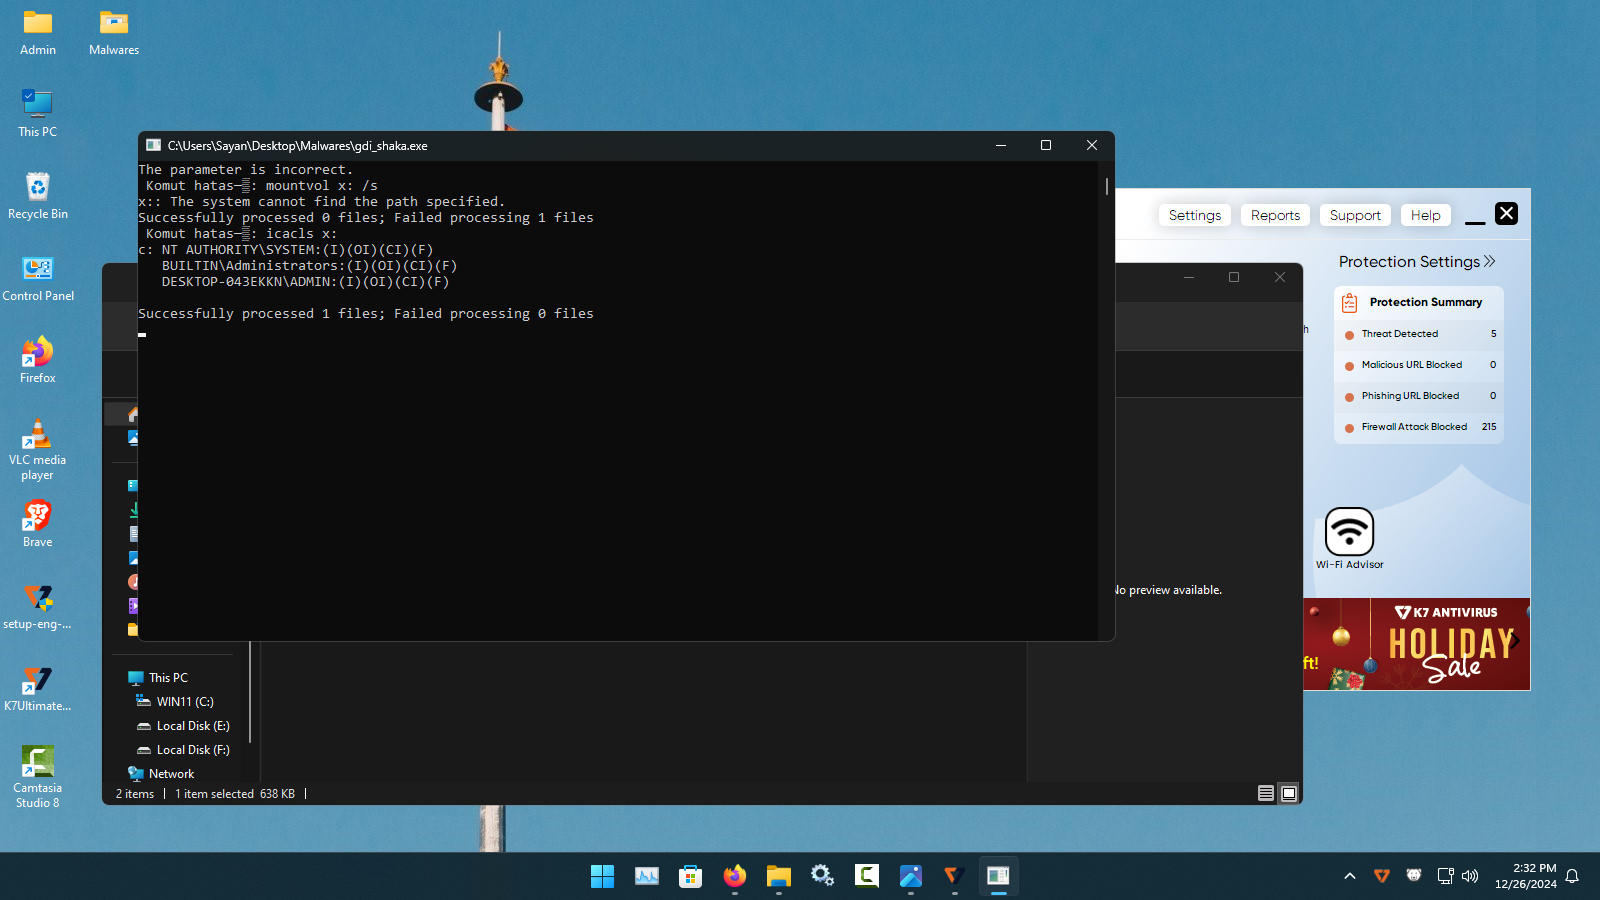Select WIN11 (C:) drive in navigation tree

[x=185, y=702]
